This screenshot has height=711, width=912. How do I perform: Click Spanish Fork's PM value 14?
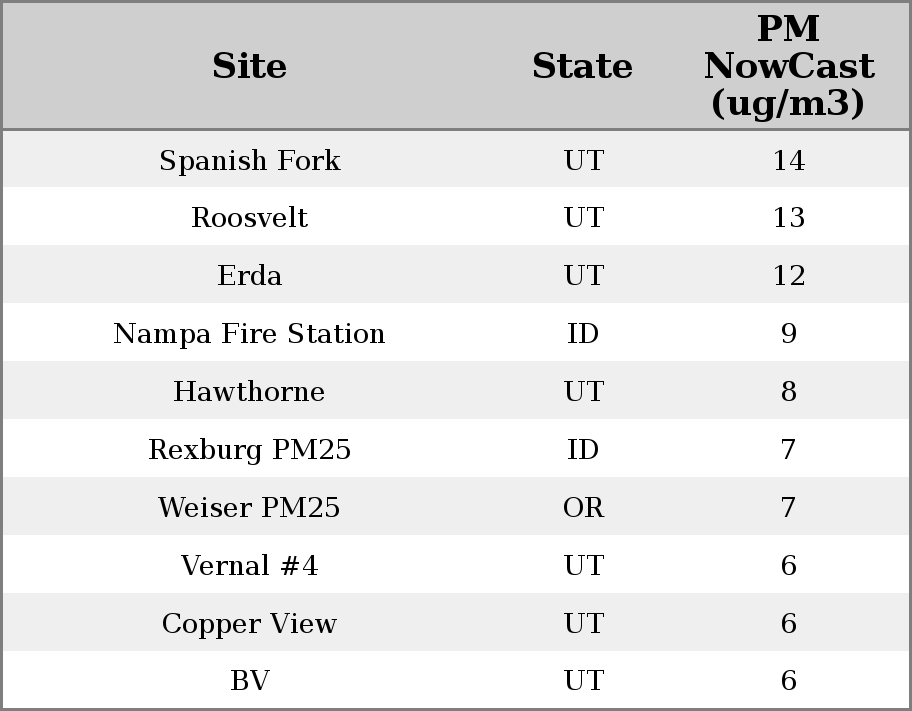(x=788, y=161)
